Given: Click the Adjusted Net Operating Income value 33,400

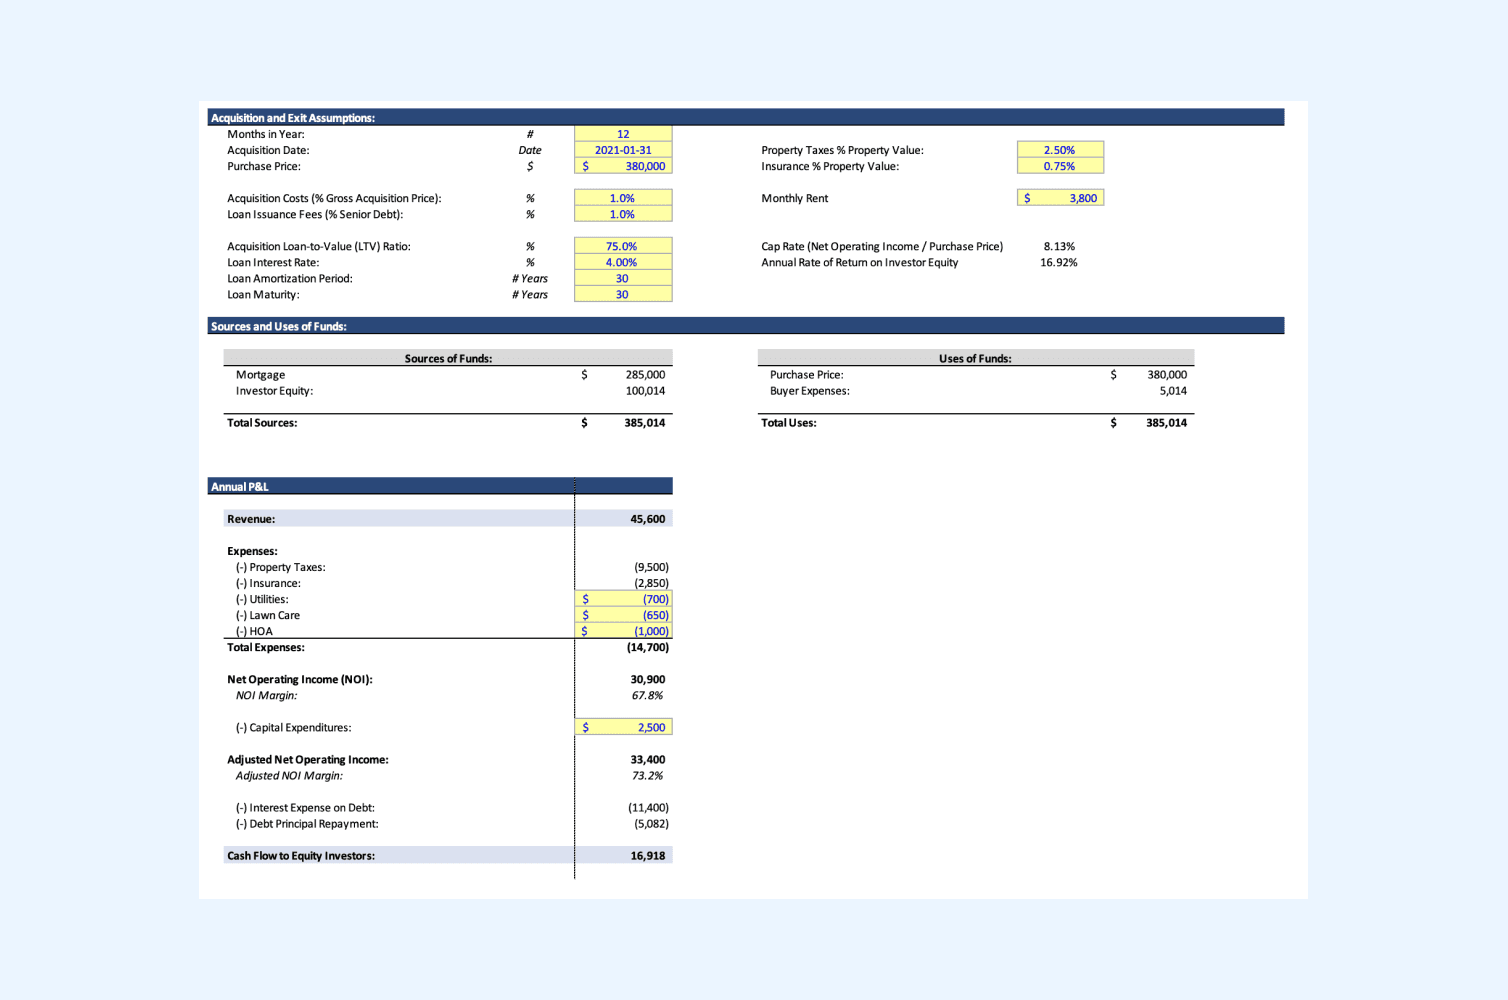Looking at the screenshot, I should [648, 759].
